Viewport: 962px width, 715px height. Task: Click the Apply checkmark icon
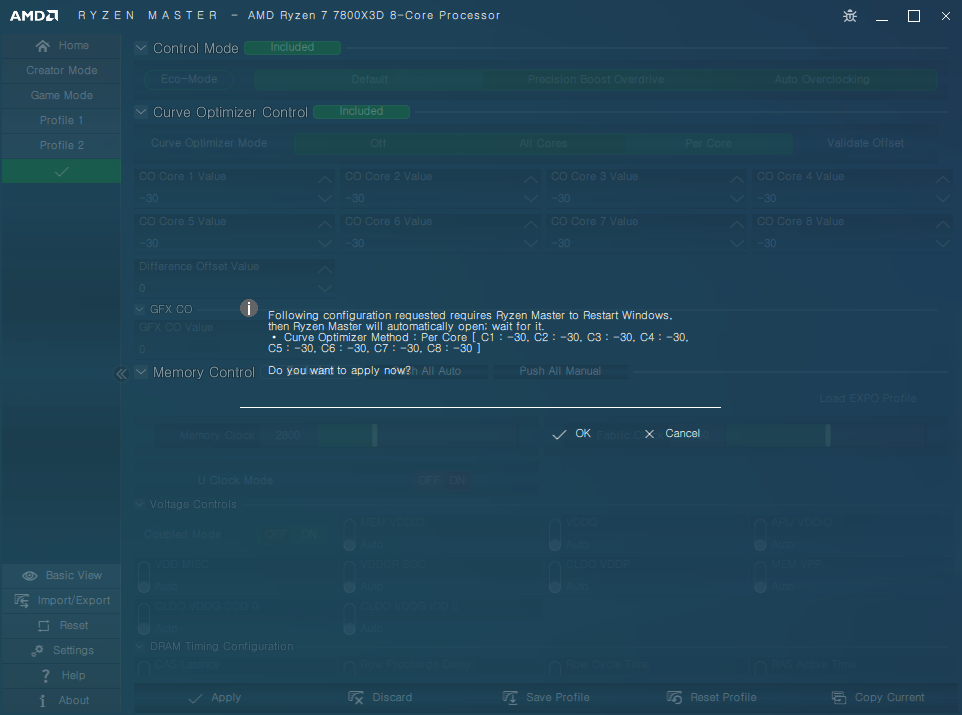click(195, 698)
